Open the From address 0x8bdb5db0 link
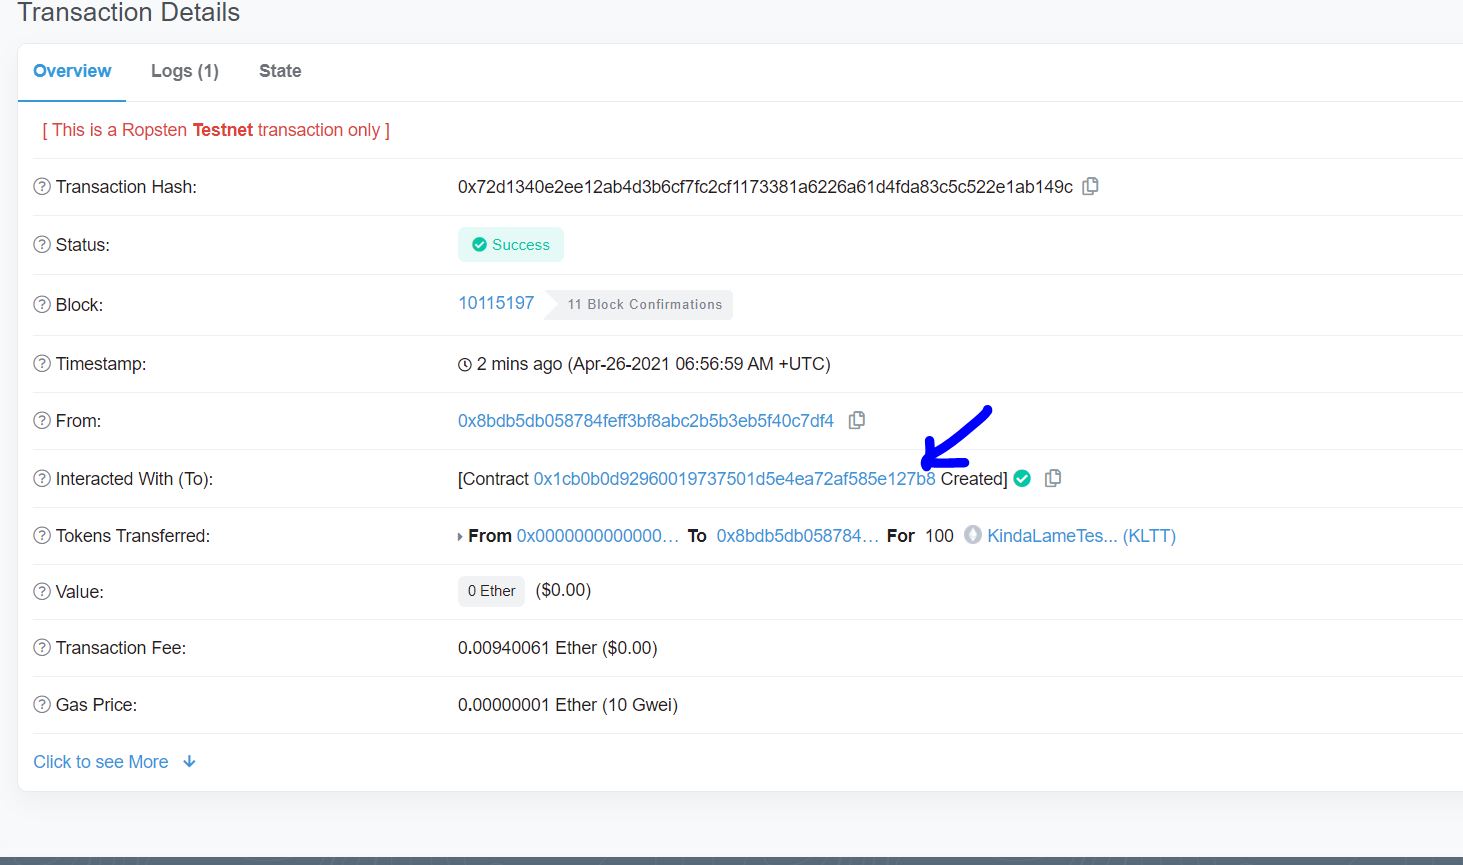The height and width of the screenshot is (865, 1463). [x=646, y=421]
